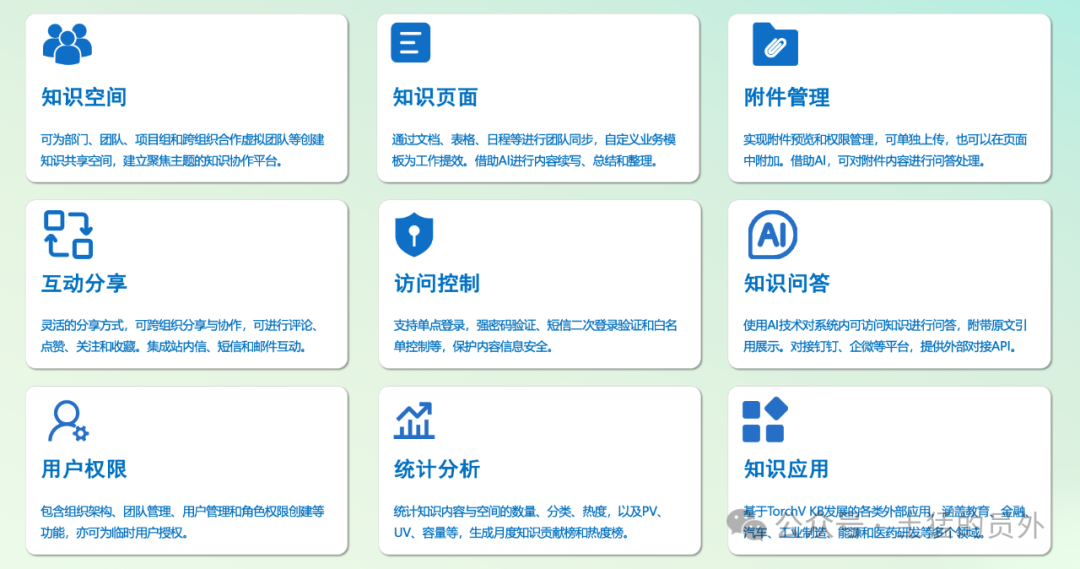Open the 互动分享 heading
The width and height of the screenshot is (1080, 569).
[84, 283]
